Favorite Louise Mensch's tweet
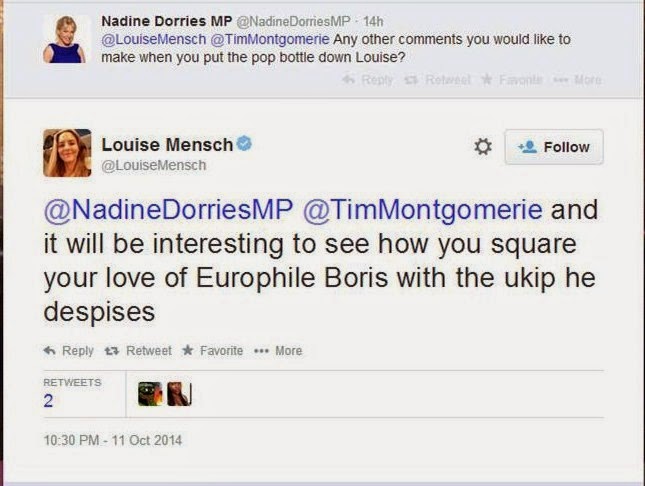Viewport: 645px width, 486px height. pos(213,351)
